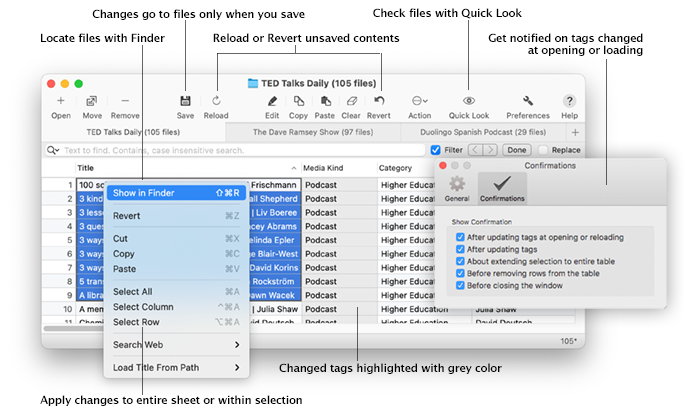This screenshot has height=420, width=700.
Task: Click the Move toolbar icon
Action: point(92,101)
